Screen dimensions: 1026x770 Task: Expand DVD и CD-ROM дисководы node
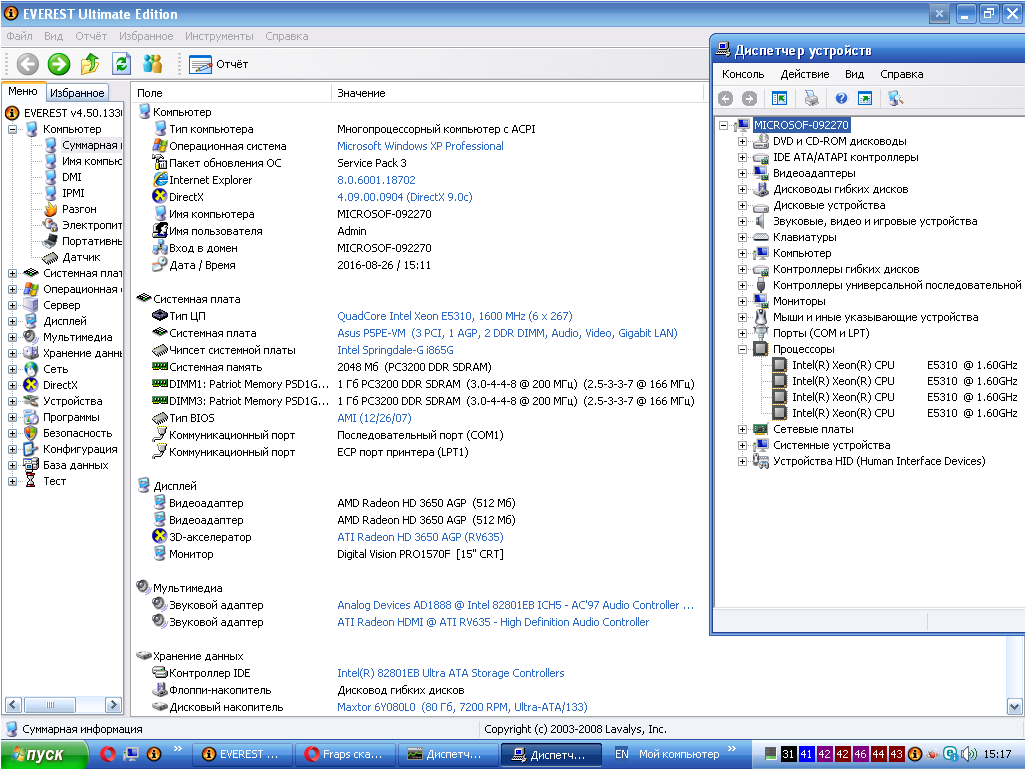pos(743,141)
